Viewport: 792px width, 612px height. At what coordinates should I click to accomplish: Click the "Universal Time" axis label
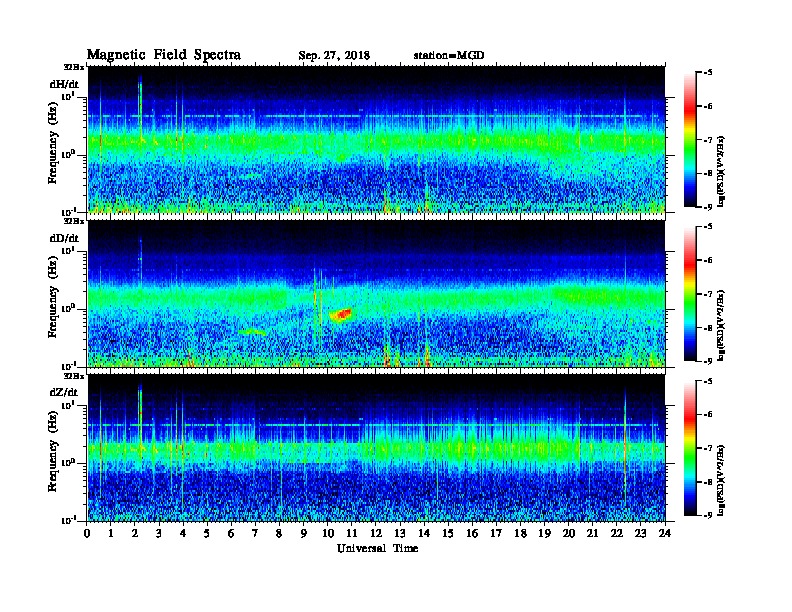[377, 548]
